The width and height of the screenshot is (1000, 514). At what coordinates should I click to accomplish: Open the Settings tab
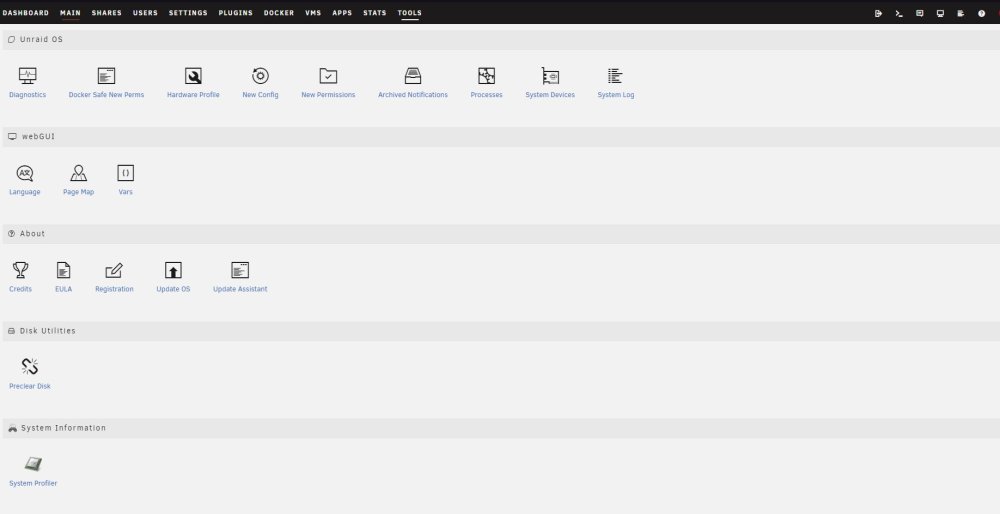click(188, 13)
